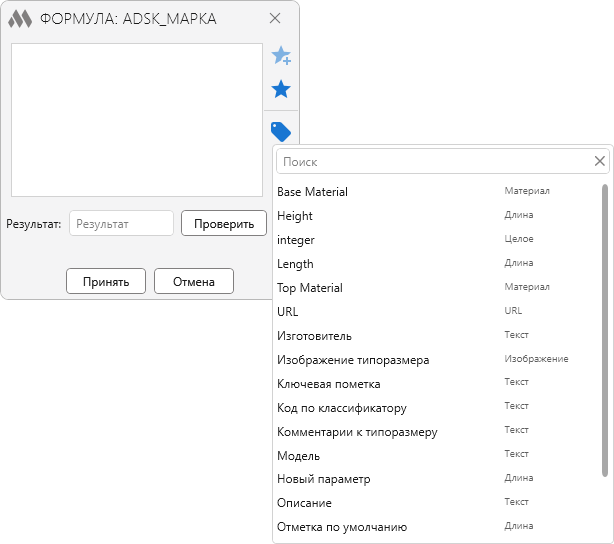Select the Код по классификатору parameter
This screenshot has width=614, height=544.
438,408
